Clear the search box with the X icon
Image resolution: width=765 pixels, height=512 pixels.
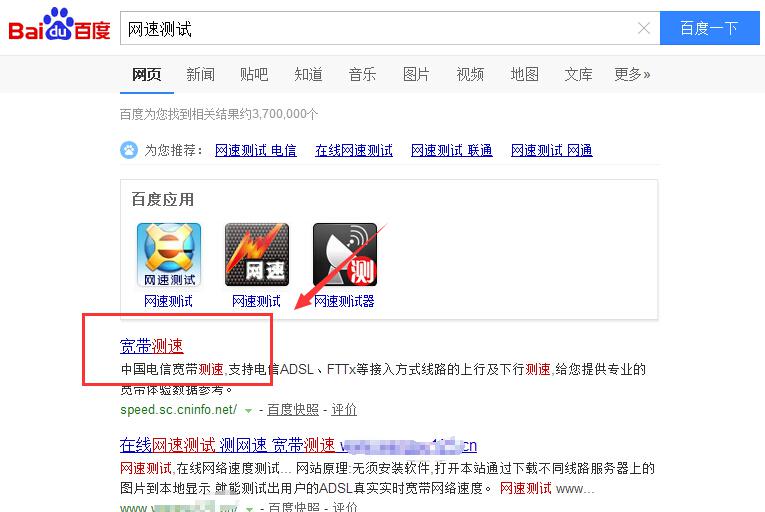(644, 28)
